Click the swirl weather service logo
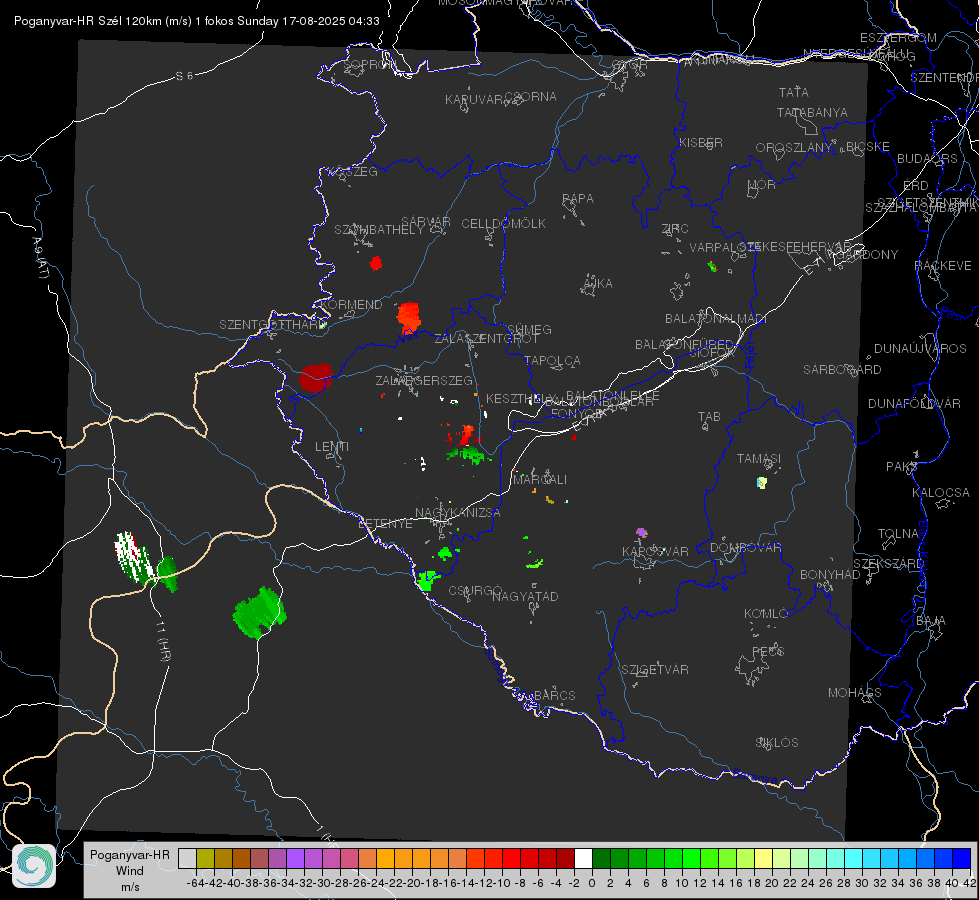The width and height of the screenshot is (979, 900). pos(34,866)
